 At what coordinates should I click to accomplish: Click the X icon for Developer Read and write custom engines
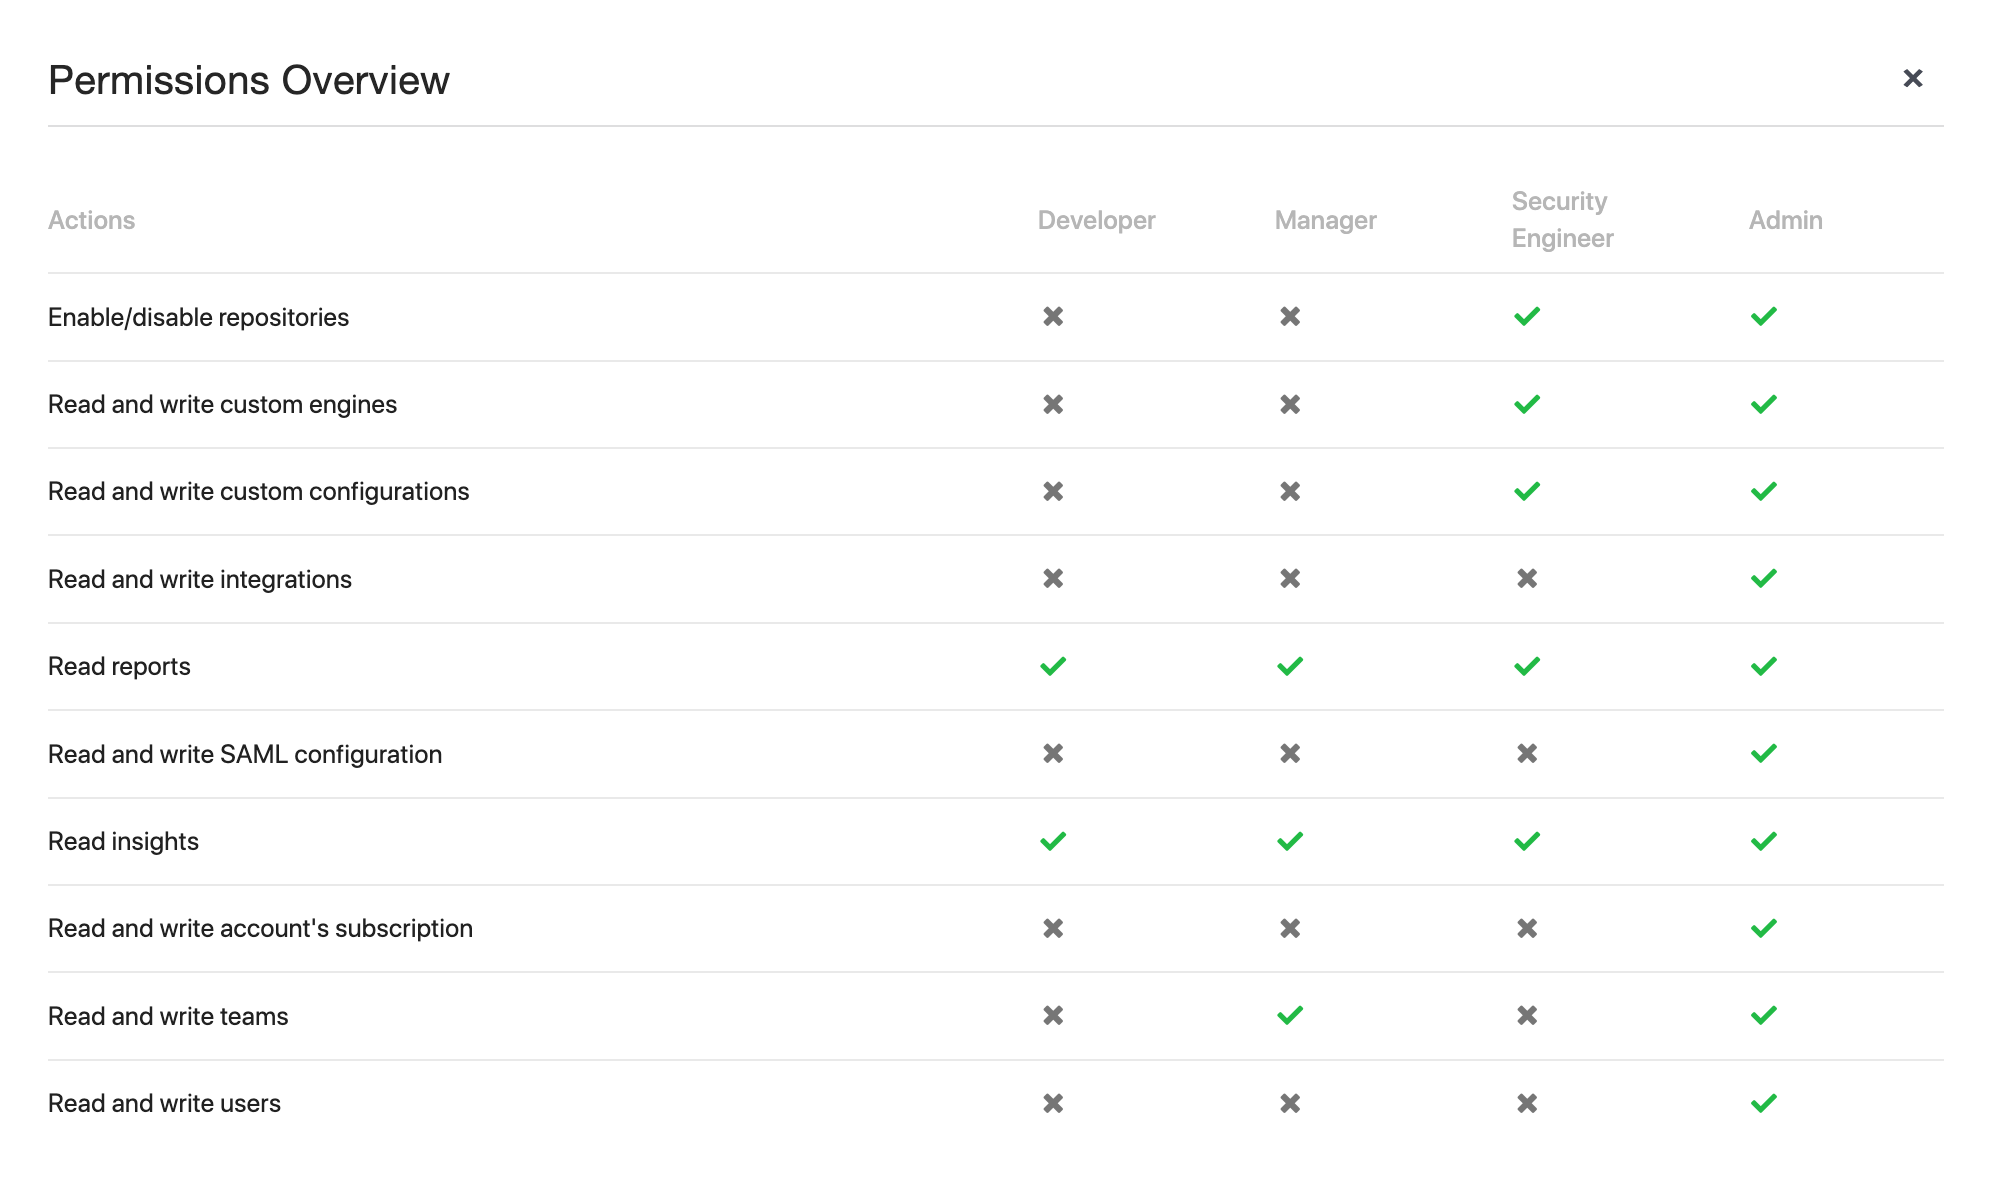click(x=1053, y=404)
